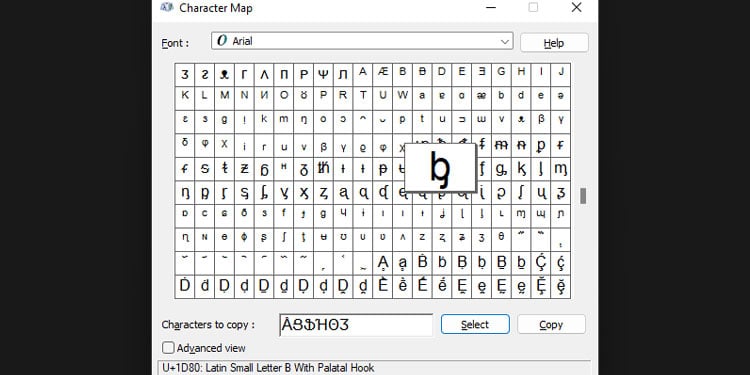The width and height of the screenshot is (750, 375).
Task: Select the small capital K character cell
Action: tap(185, 98)
